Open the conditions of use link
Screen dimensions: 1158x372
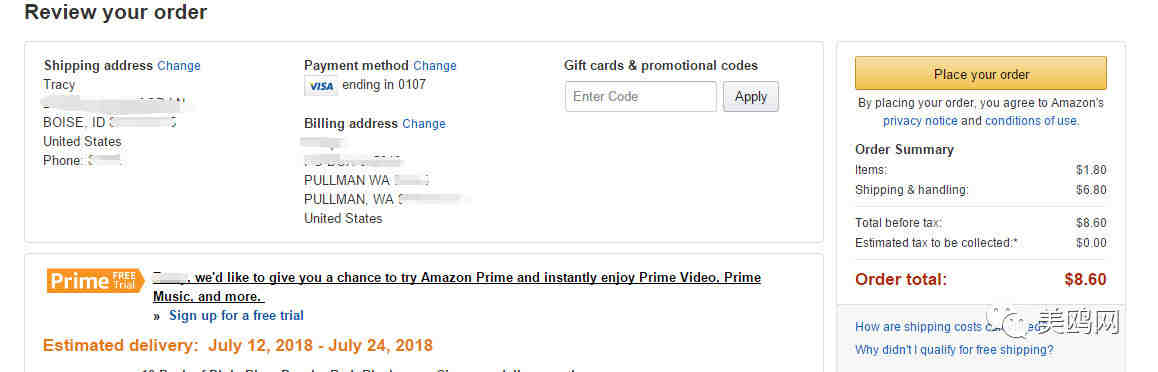point(1031,121)
